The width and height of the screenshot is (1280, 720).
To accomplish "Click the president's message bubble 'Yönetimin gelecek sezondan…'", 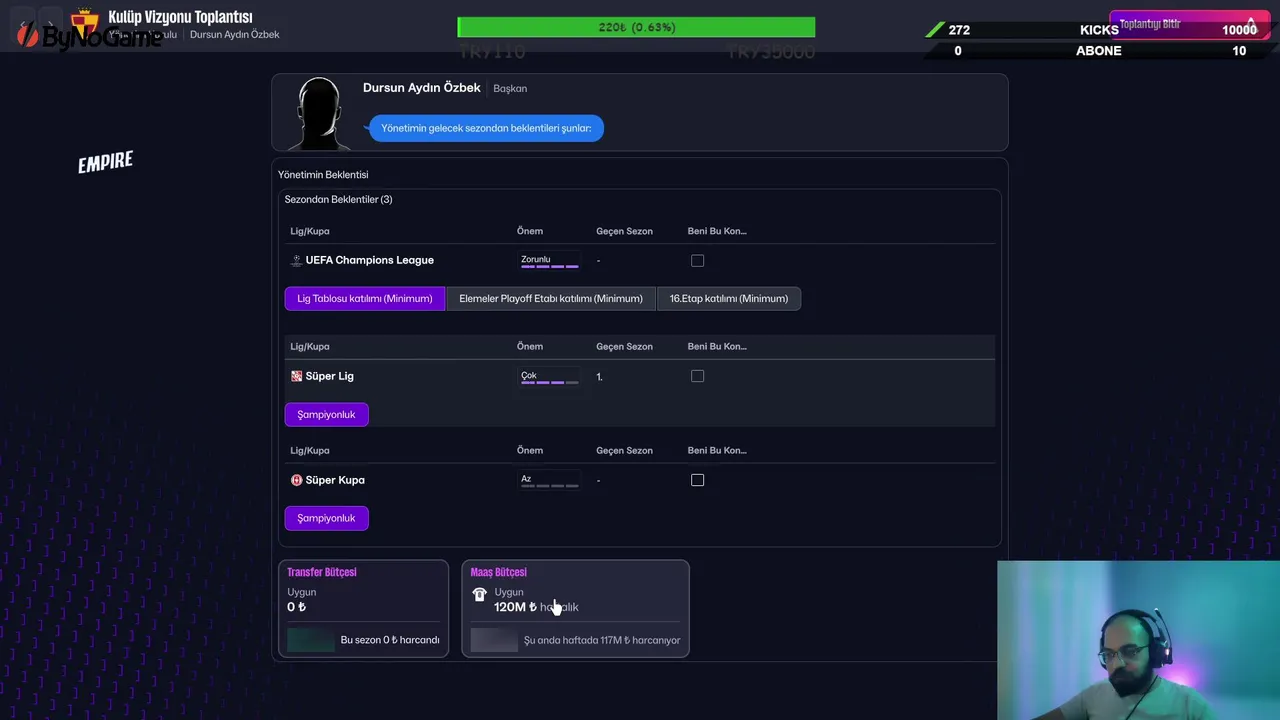I will (x=486, y=128).
